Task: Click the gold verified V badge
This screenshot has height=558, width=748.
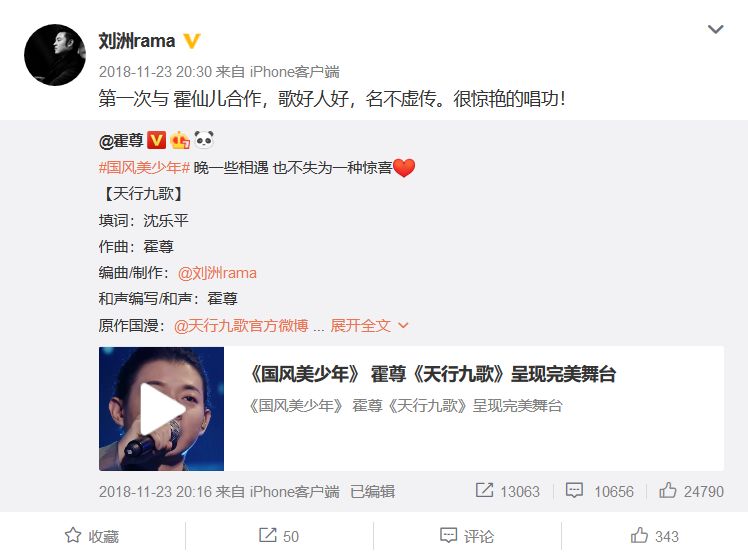Action: (191, 41)
